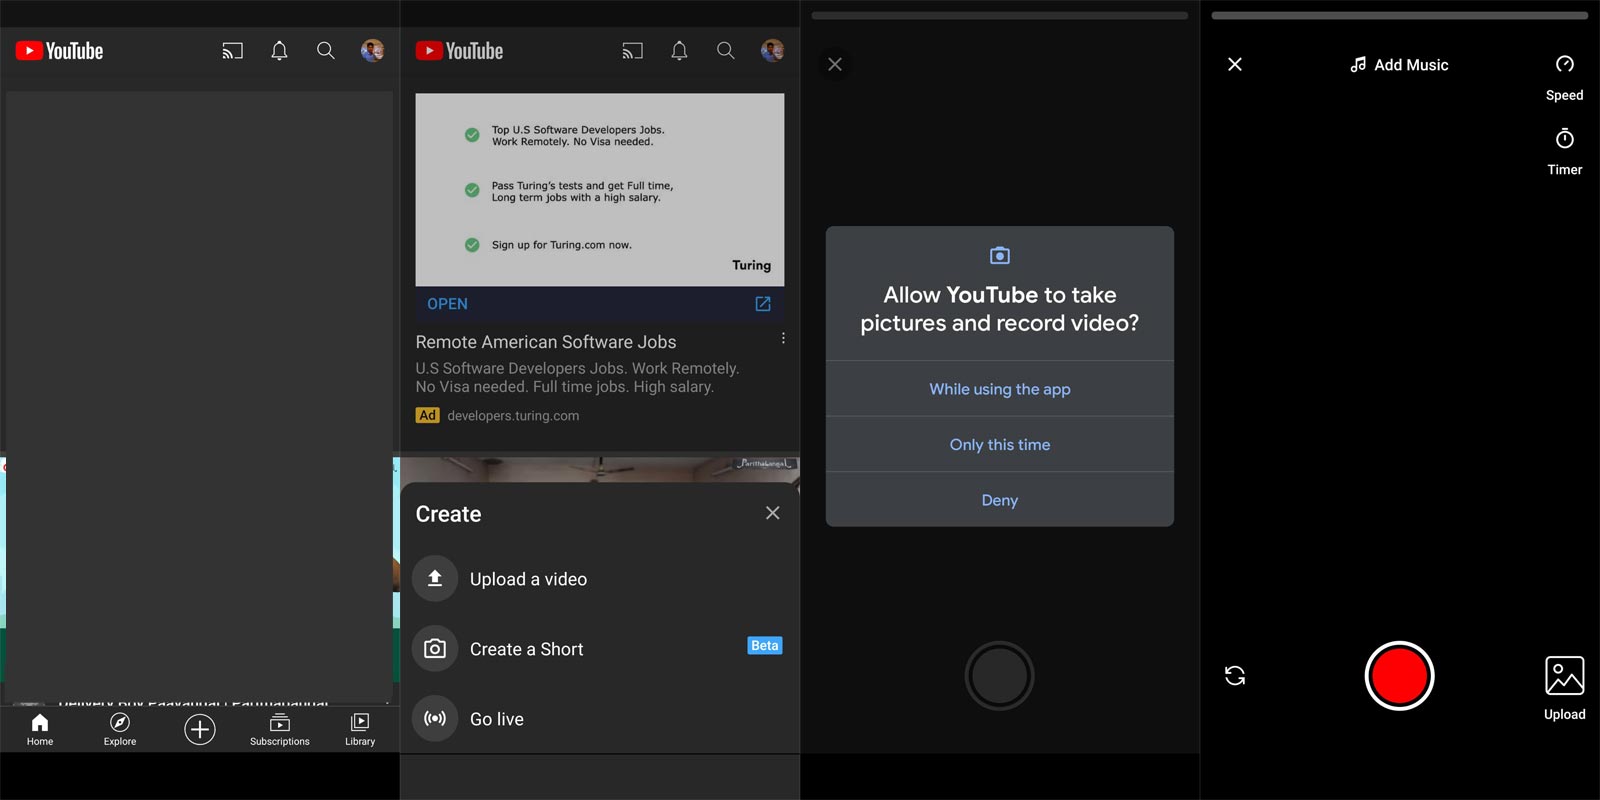
Task: Open notifications bell in first screen
Action: 279,51
